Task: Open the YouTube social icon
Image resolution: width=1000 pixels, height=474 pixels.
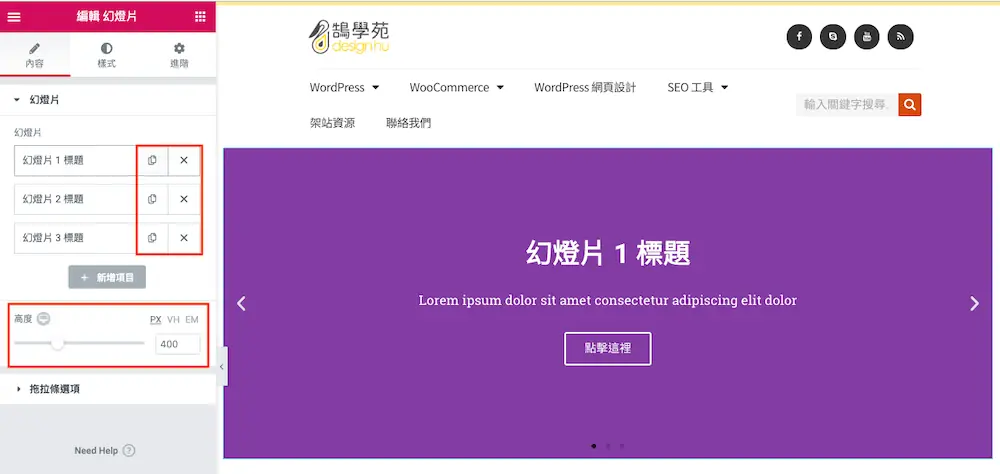Action: coord(867,37)
